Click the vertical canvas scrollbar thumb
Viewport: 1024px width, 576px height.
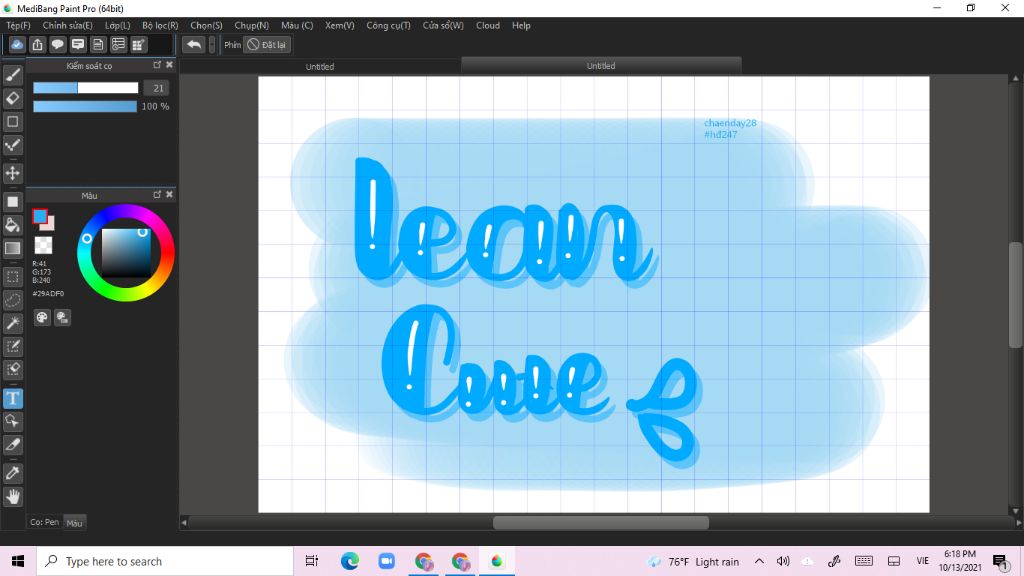click(1016, 295)
